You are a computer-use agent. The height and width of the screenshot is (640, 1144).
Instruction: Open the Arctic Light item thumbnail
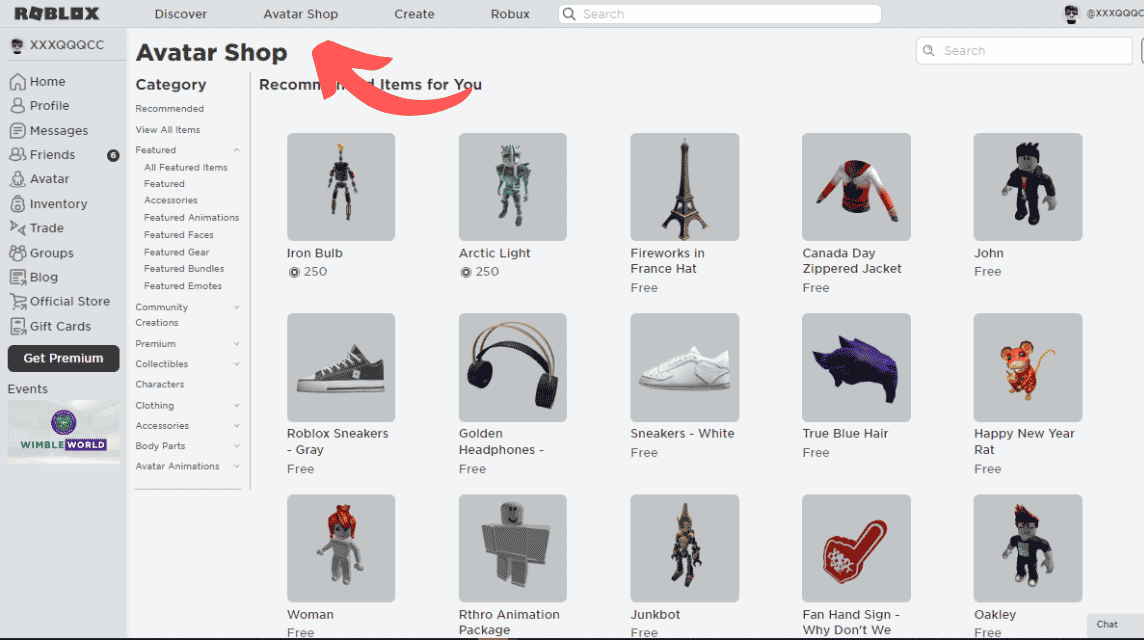coord(512,187)
